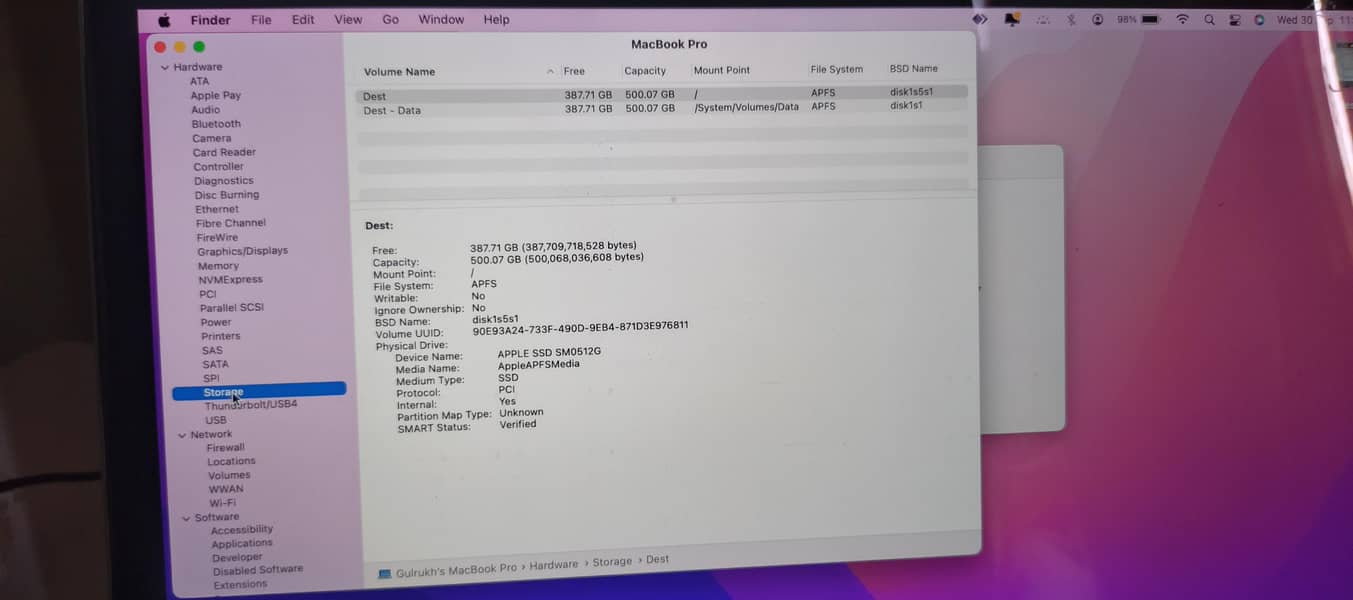
Task: Select Parallel SCSI in the sidebar
Action: click(x=232, y=308)
